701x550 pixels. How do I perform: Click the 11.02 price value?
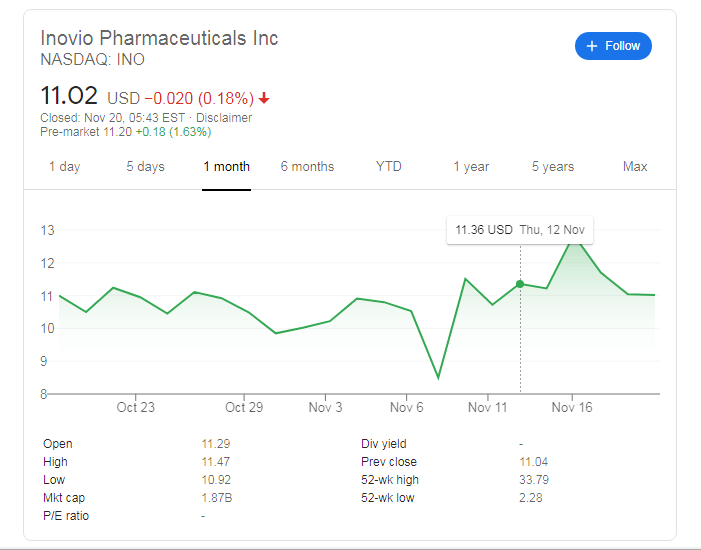click(69, 96)
